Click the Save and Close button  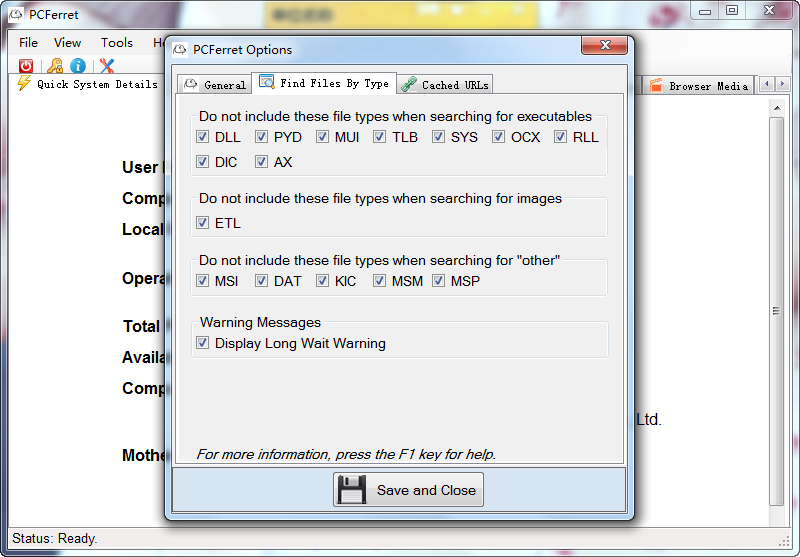click(x=408, y=490)
